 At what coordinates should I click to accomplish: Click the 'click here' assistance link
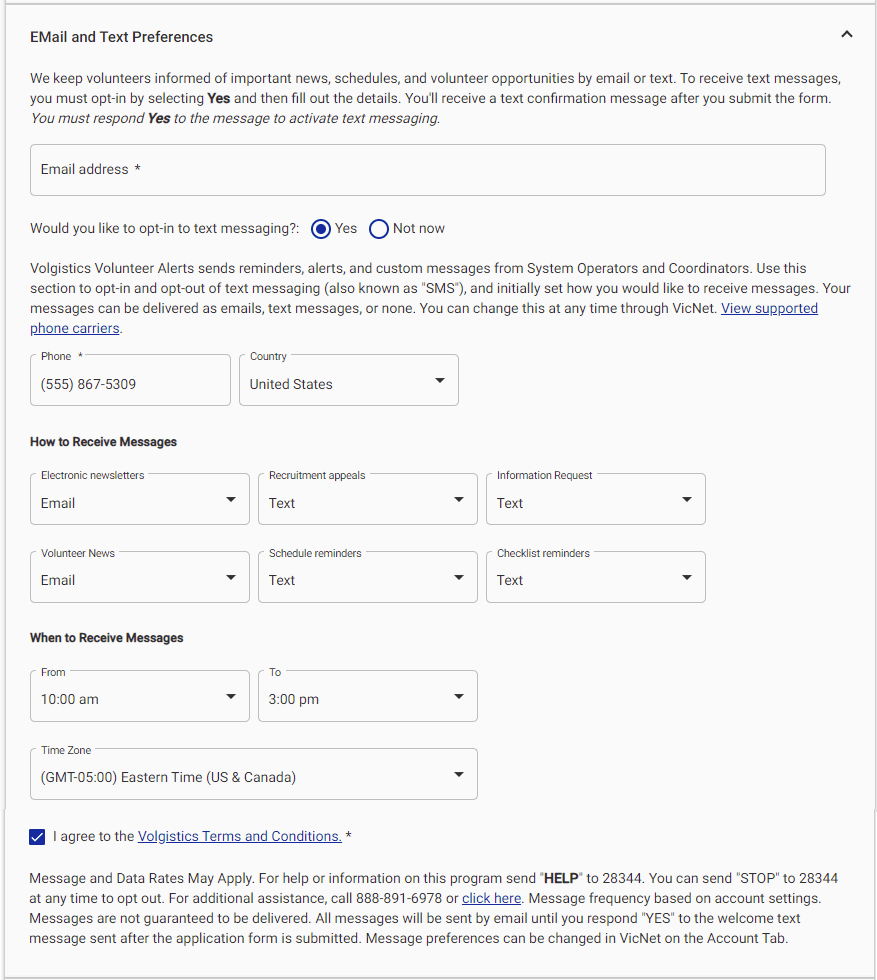pyautogui.click(x=491, y=898)
